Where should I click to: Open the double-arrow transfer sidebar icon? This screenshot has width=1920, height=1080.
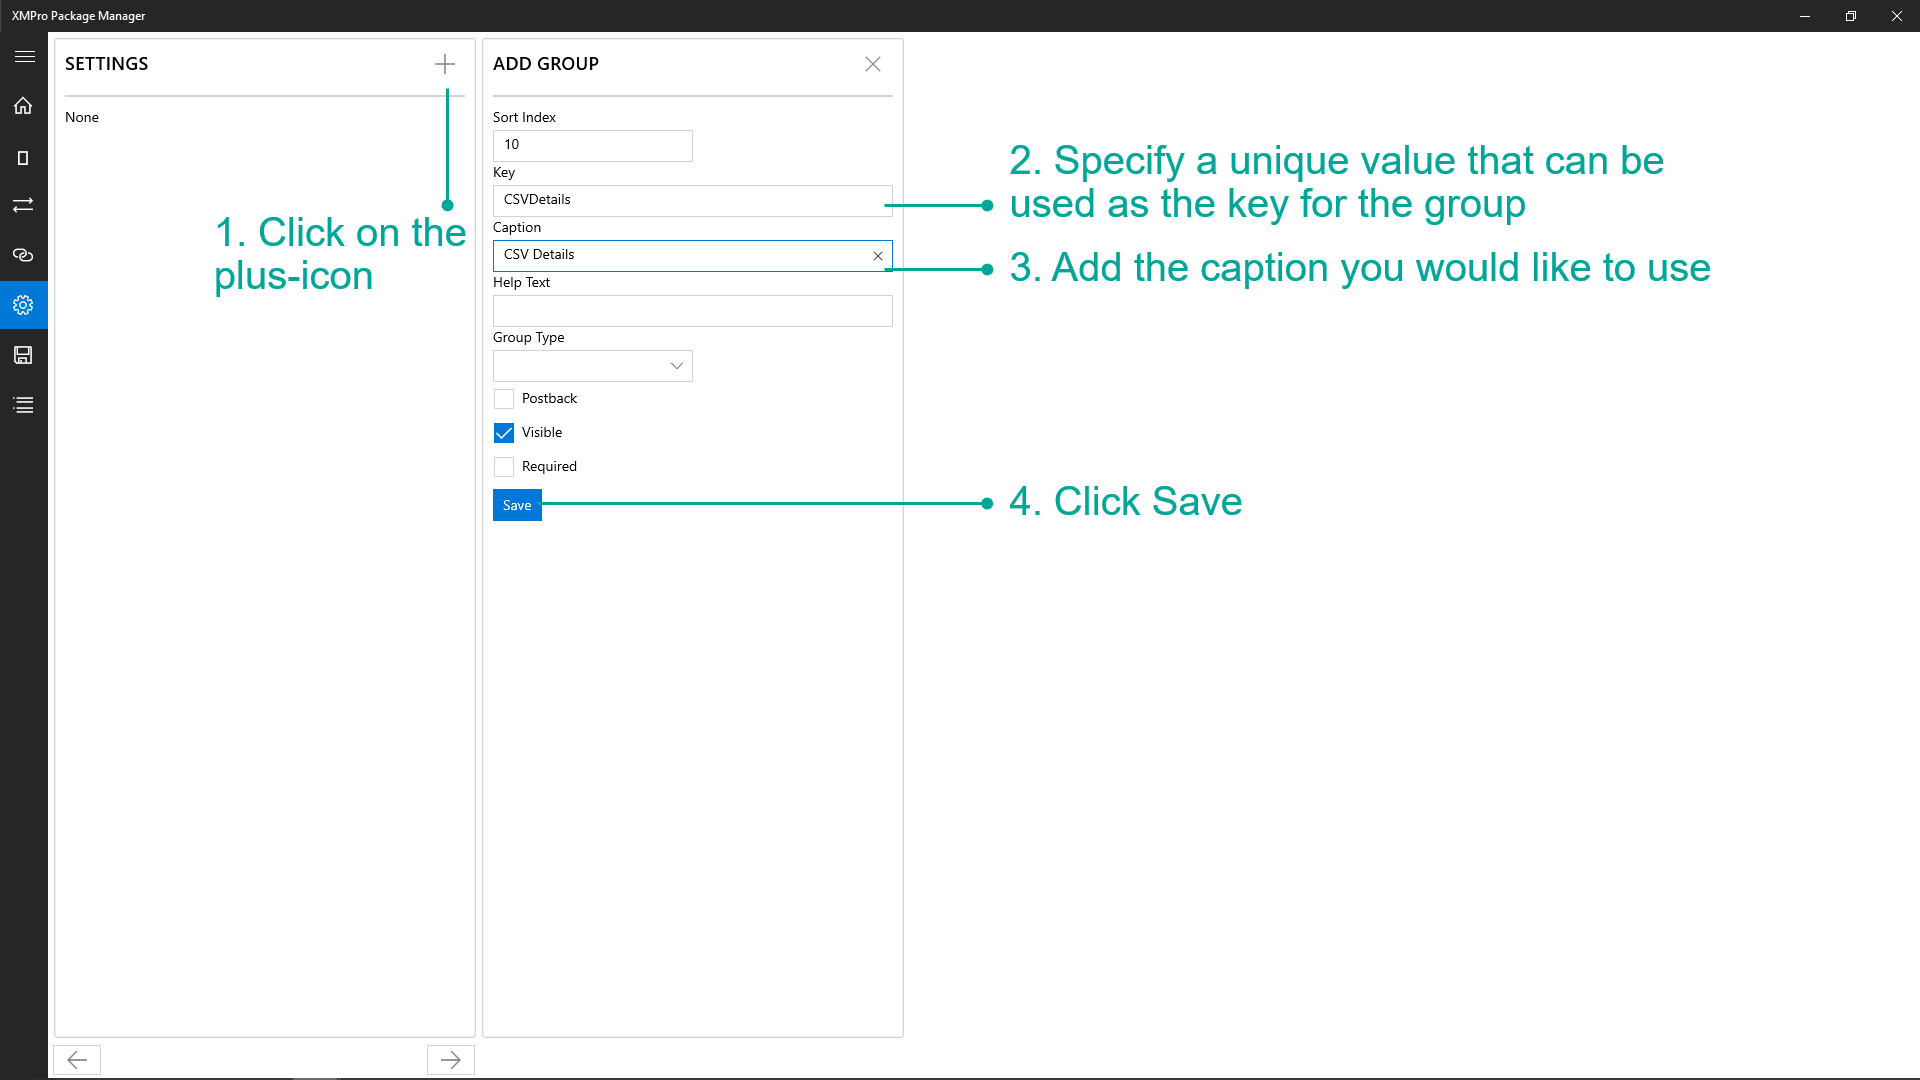(x=23, y=205)
